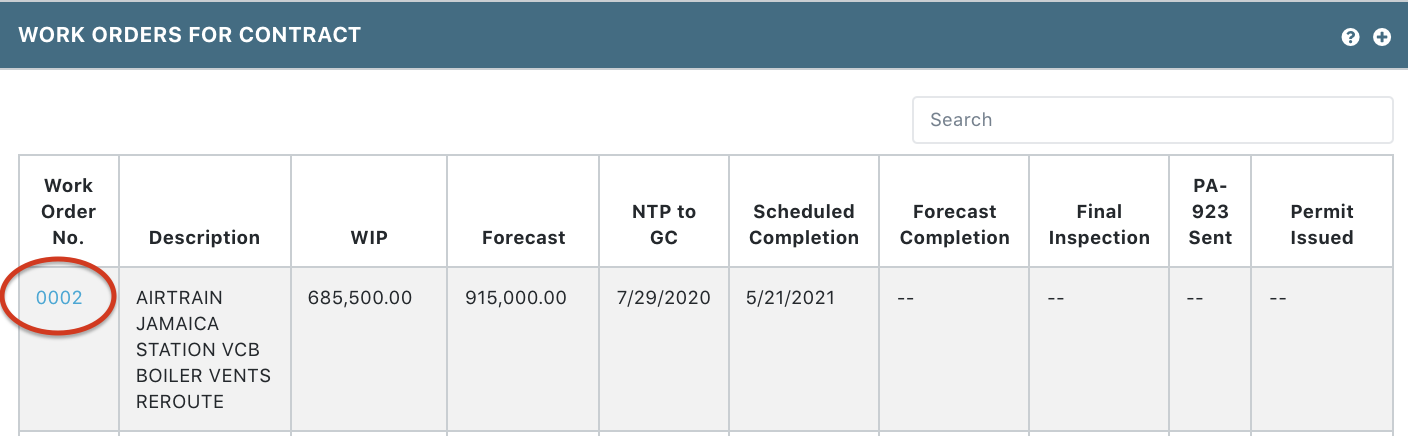Select the WIP value 685,500.00
Viewport: 1408px width, 436px height.
(x=359, y=298)
